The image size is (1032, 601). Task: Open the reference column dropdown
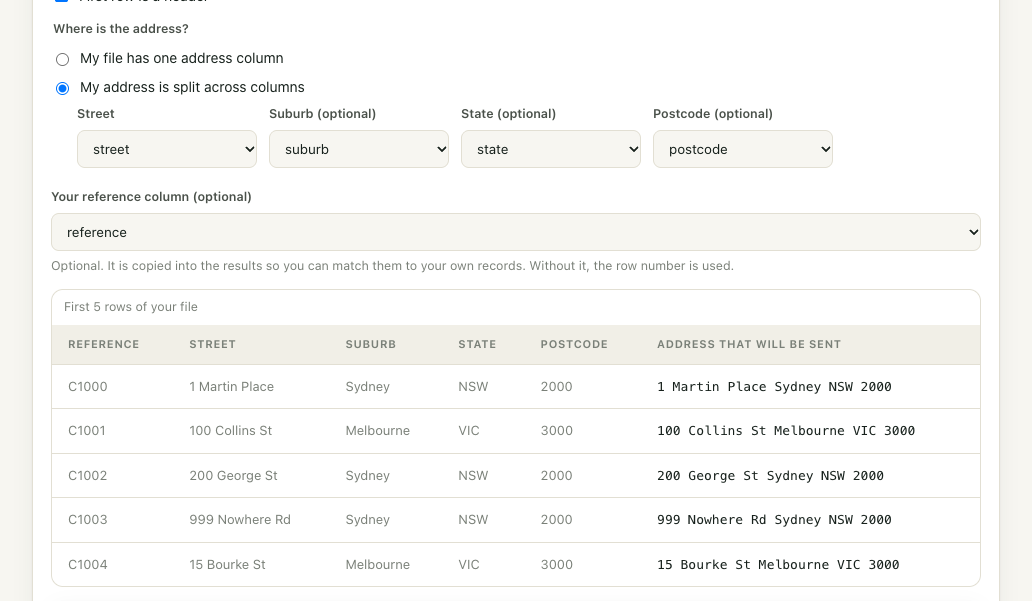click(x=516, y=232)
